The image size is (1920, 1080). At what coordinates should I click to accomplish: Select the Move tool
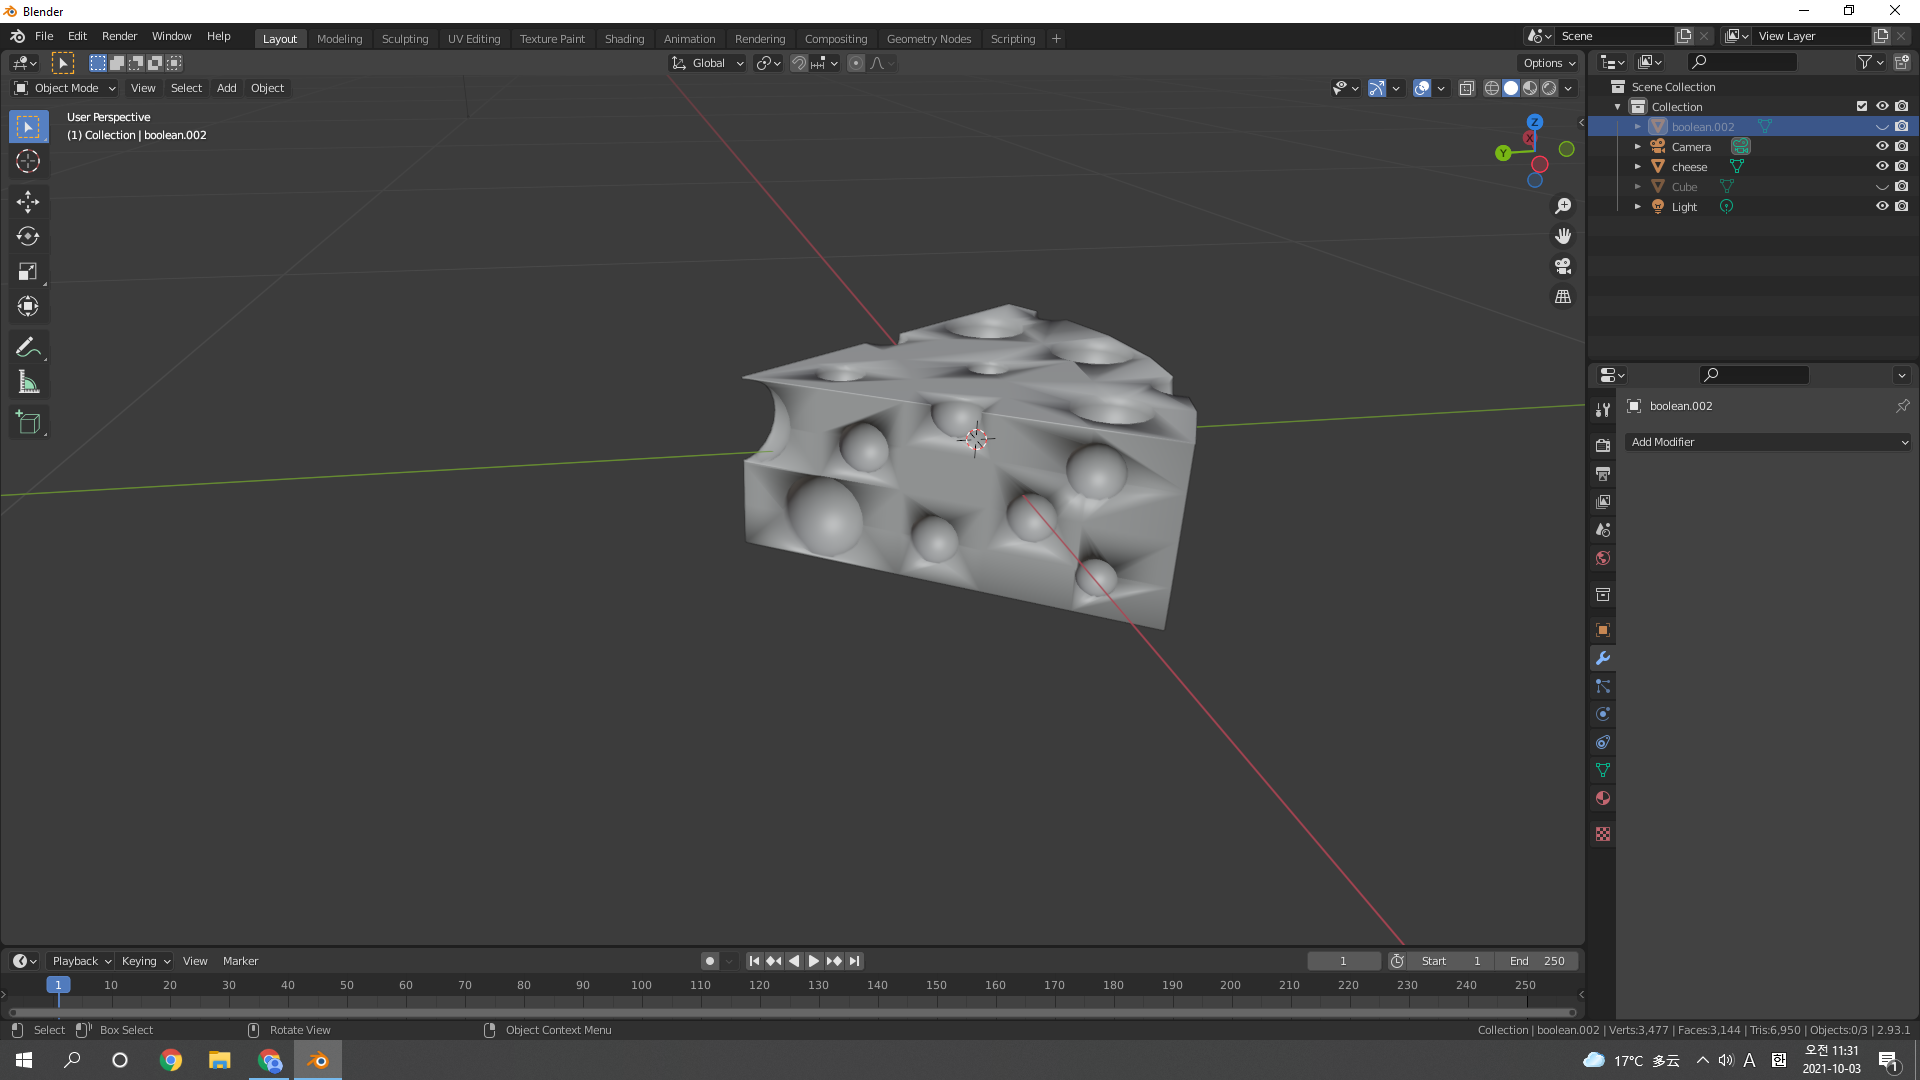pyautogui.click(x=28, y=201)
